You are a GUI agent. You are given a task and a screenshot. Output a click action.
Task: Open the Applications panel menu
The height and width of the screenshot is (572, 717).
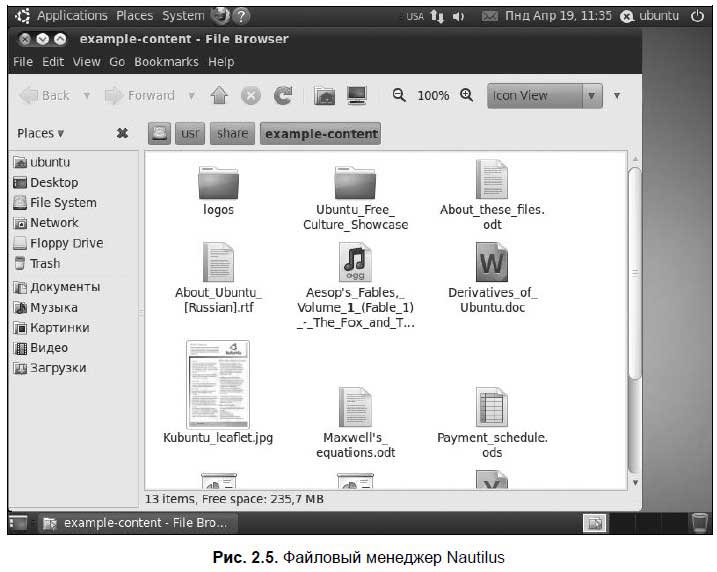[72, 16]
